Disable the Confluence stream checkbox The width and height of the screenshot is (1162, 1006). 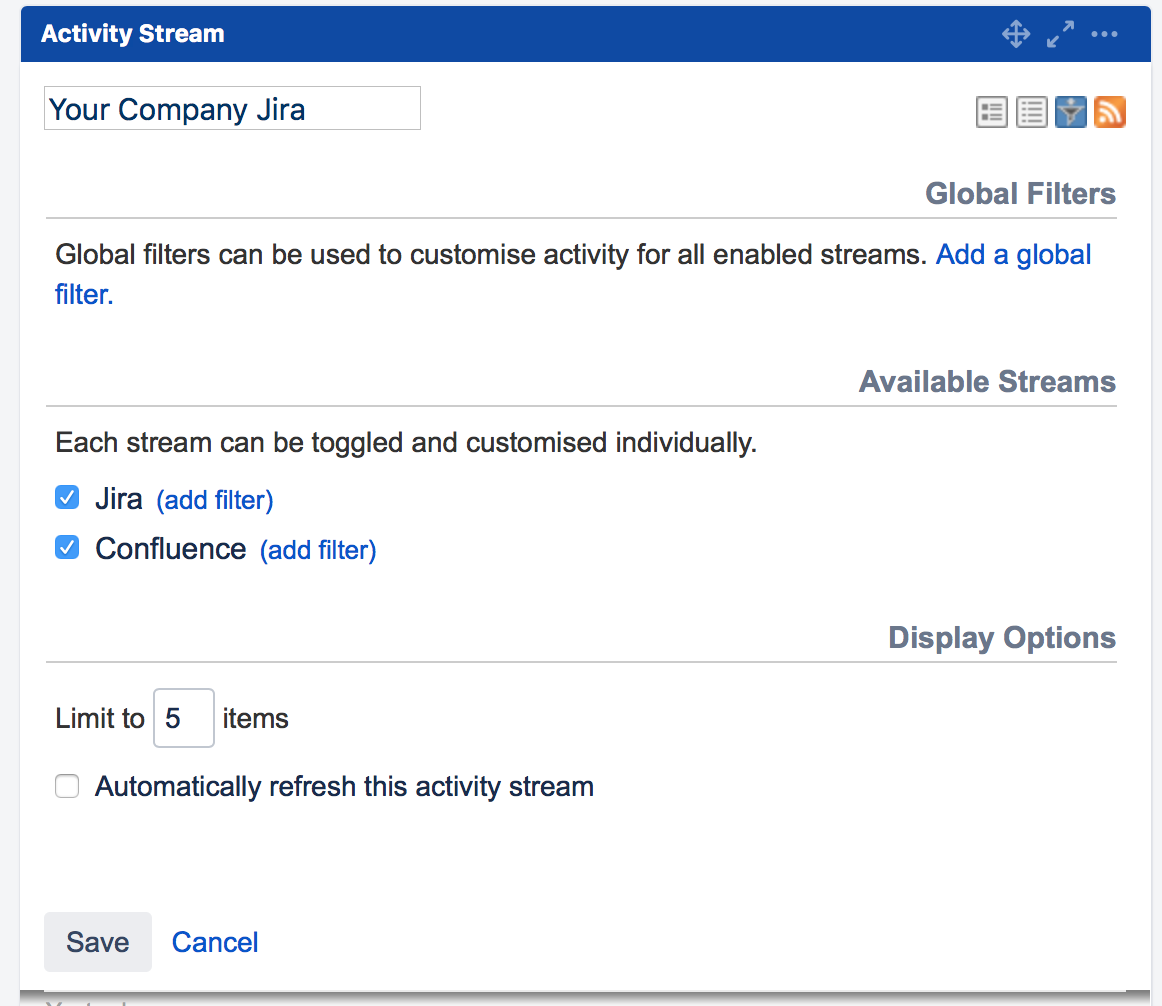point(66,547)
